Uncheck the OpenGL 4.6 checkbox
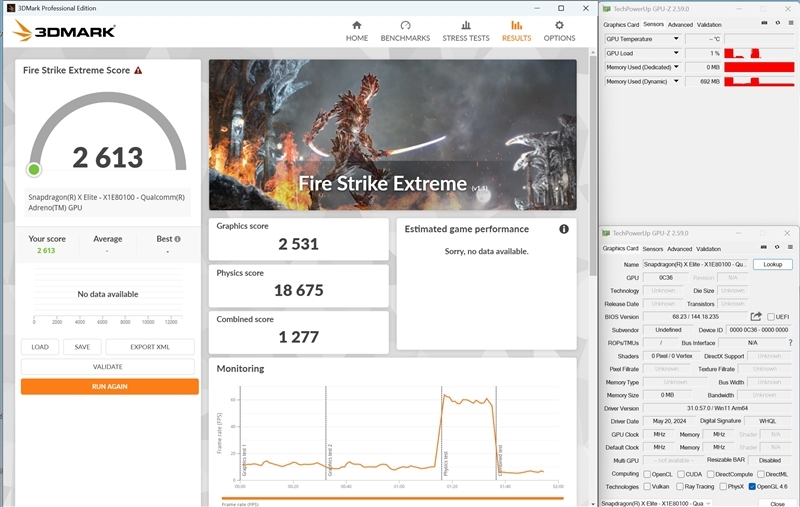Image resolution: width=800 pixels, height=507 pixels. coord(752,486)
